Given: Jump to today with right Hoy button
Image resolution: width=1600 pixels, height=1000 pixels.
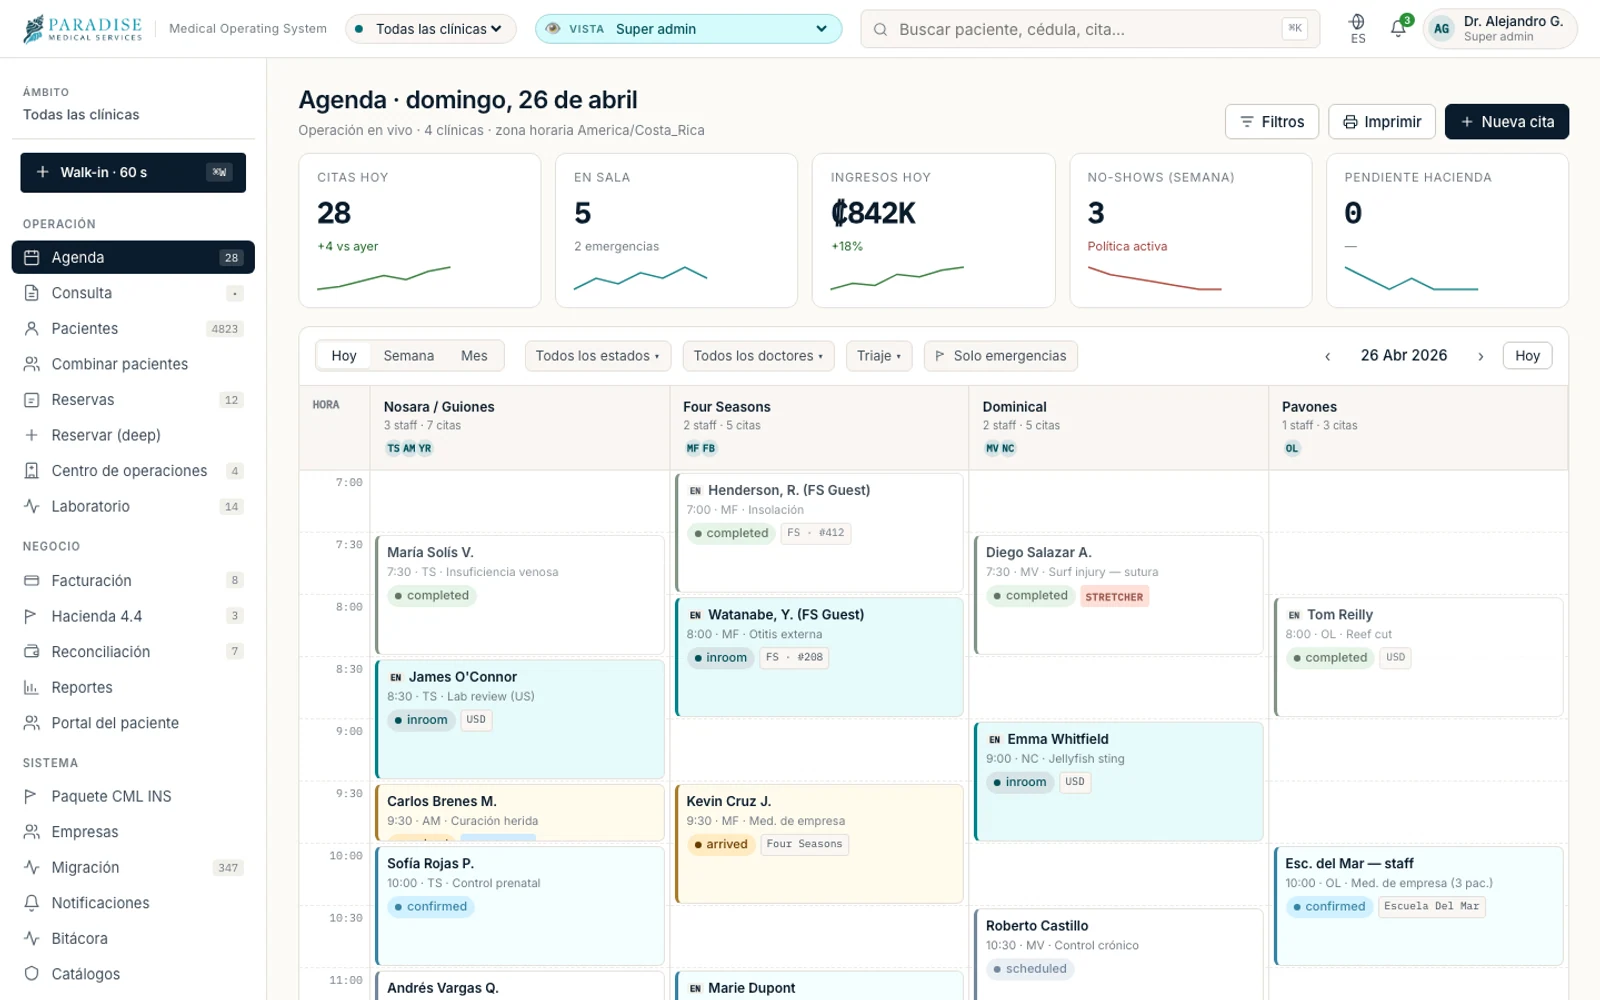Looking at the screenshot, I should tap(1527, 356).
